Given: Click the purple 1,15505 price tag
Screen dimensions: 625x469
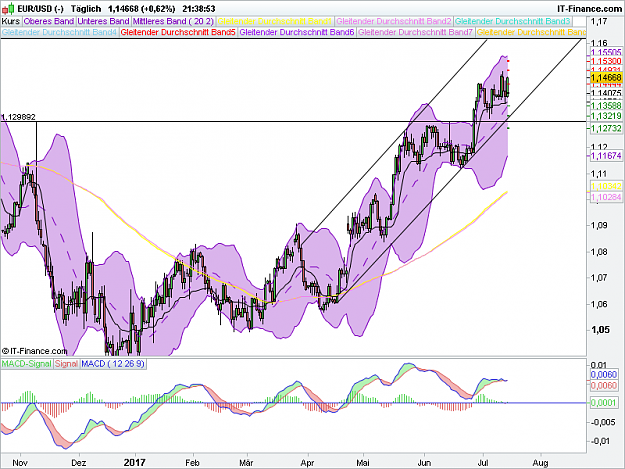Looking at the screenshot, I should pos(606,52).
